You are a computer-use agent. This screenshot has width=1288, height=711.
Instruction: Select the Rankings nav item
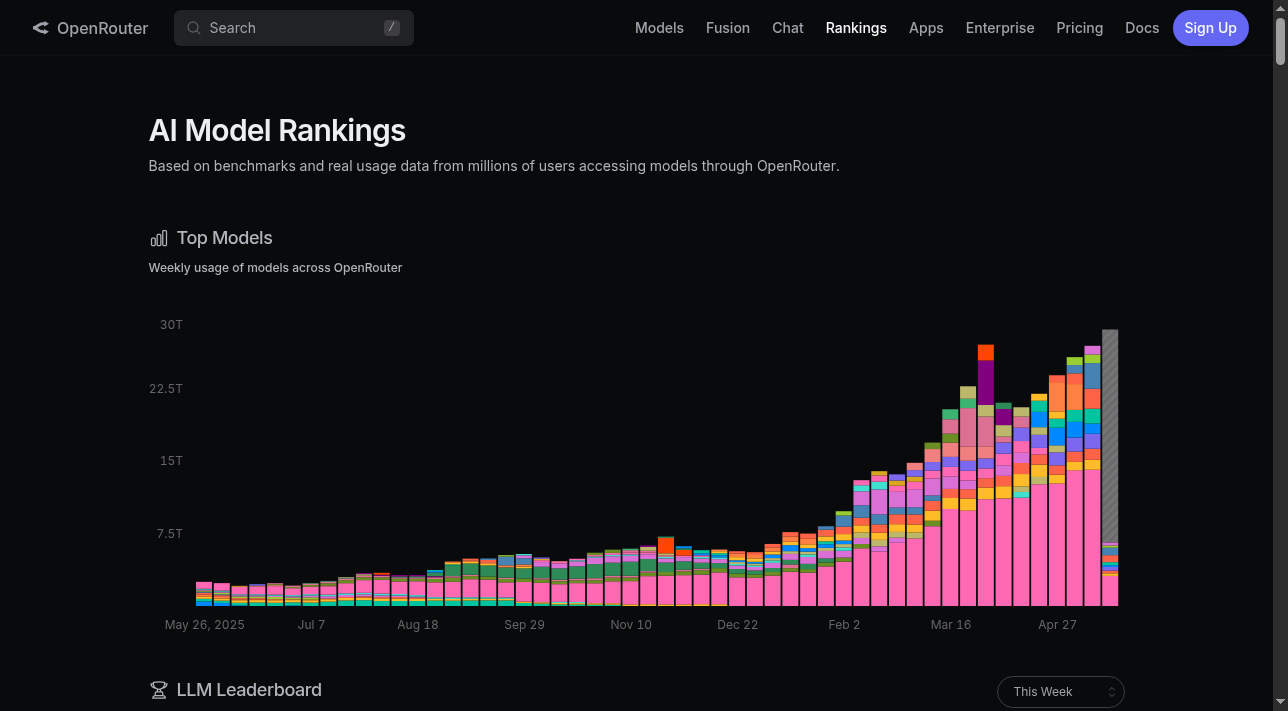[856, 28]
